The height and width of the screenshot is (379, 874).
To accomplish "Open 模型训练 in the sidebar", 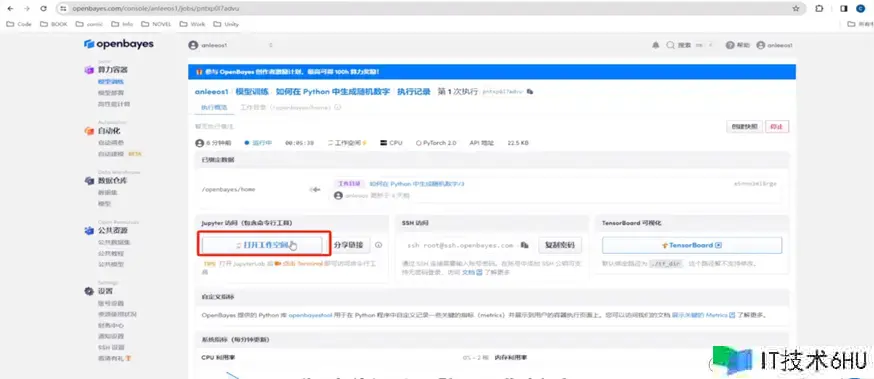I will point(111,81).
